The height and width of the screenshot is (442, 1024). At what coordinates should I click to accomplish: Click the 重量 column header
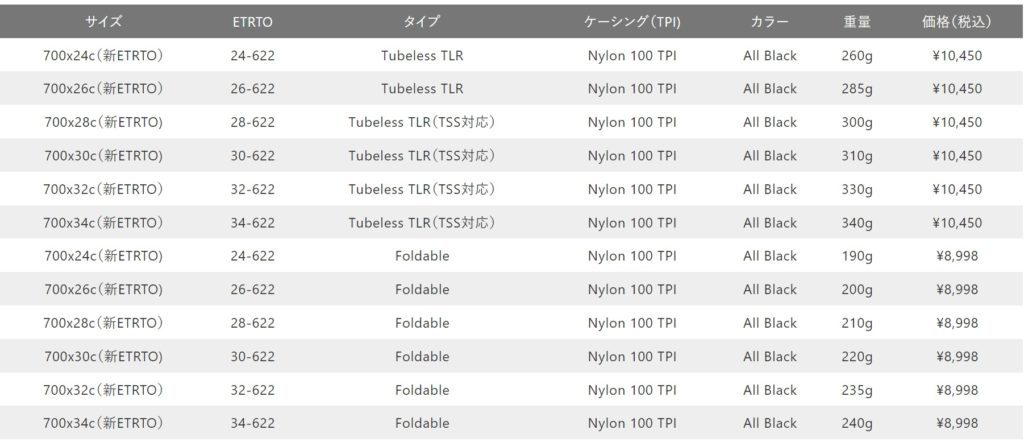coord(857,21)
